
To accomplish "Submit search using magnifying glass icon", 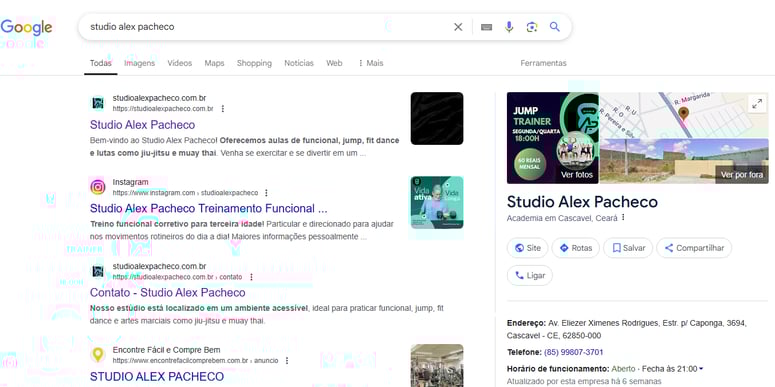I will (555, 27).
